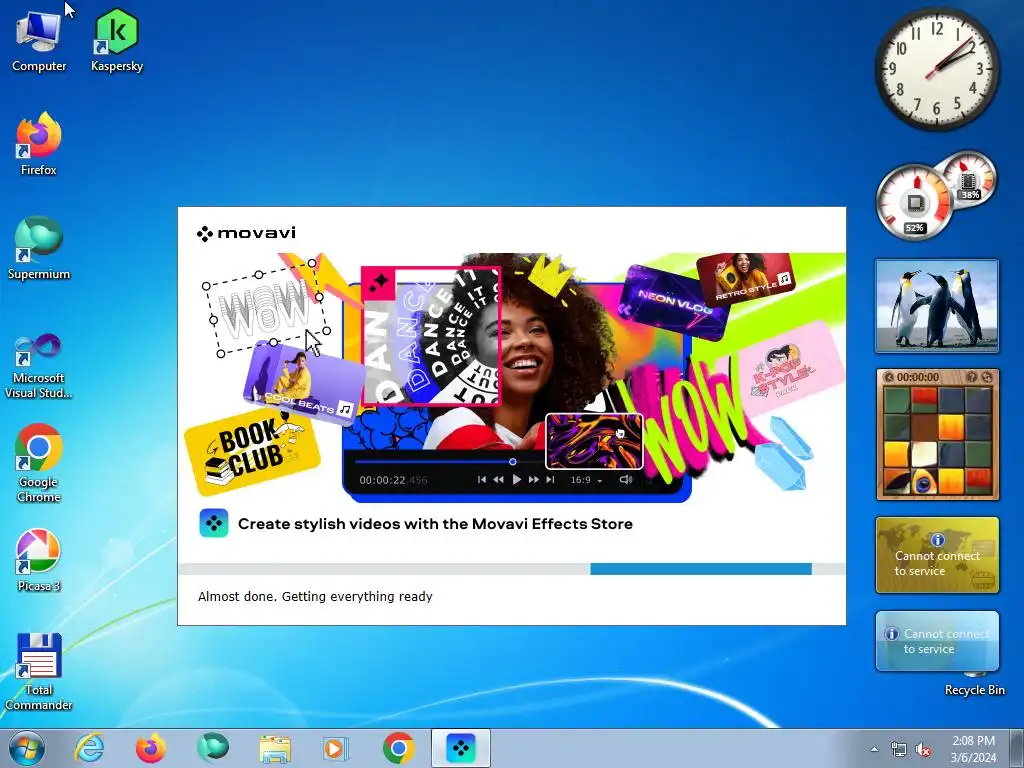Click the Movavi Effects Store headline text
Screen dimensions: 1024x768
[x=435, y=524]
